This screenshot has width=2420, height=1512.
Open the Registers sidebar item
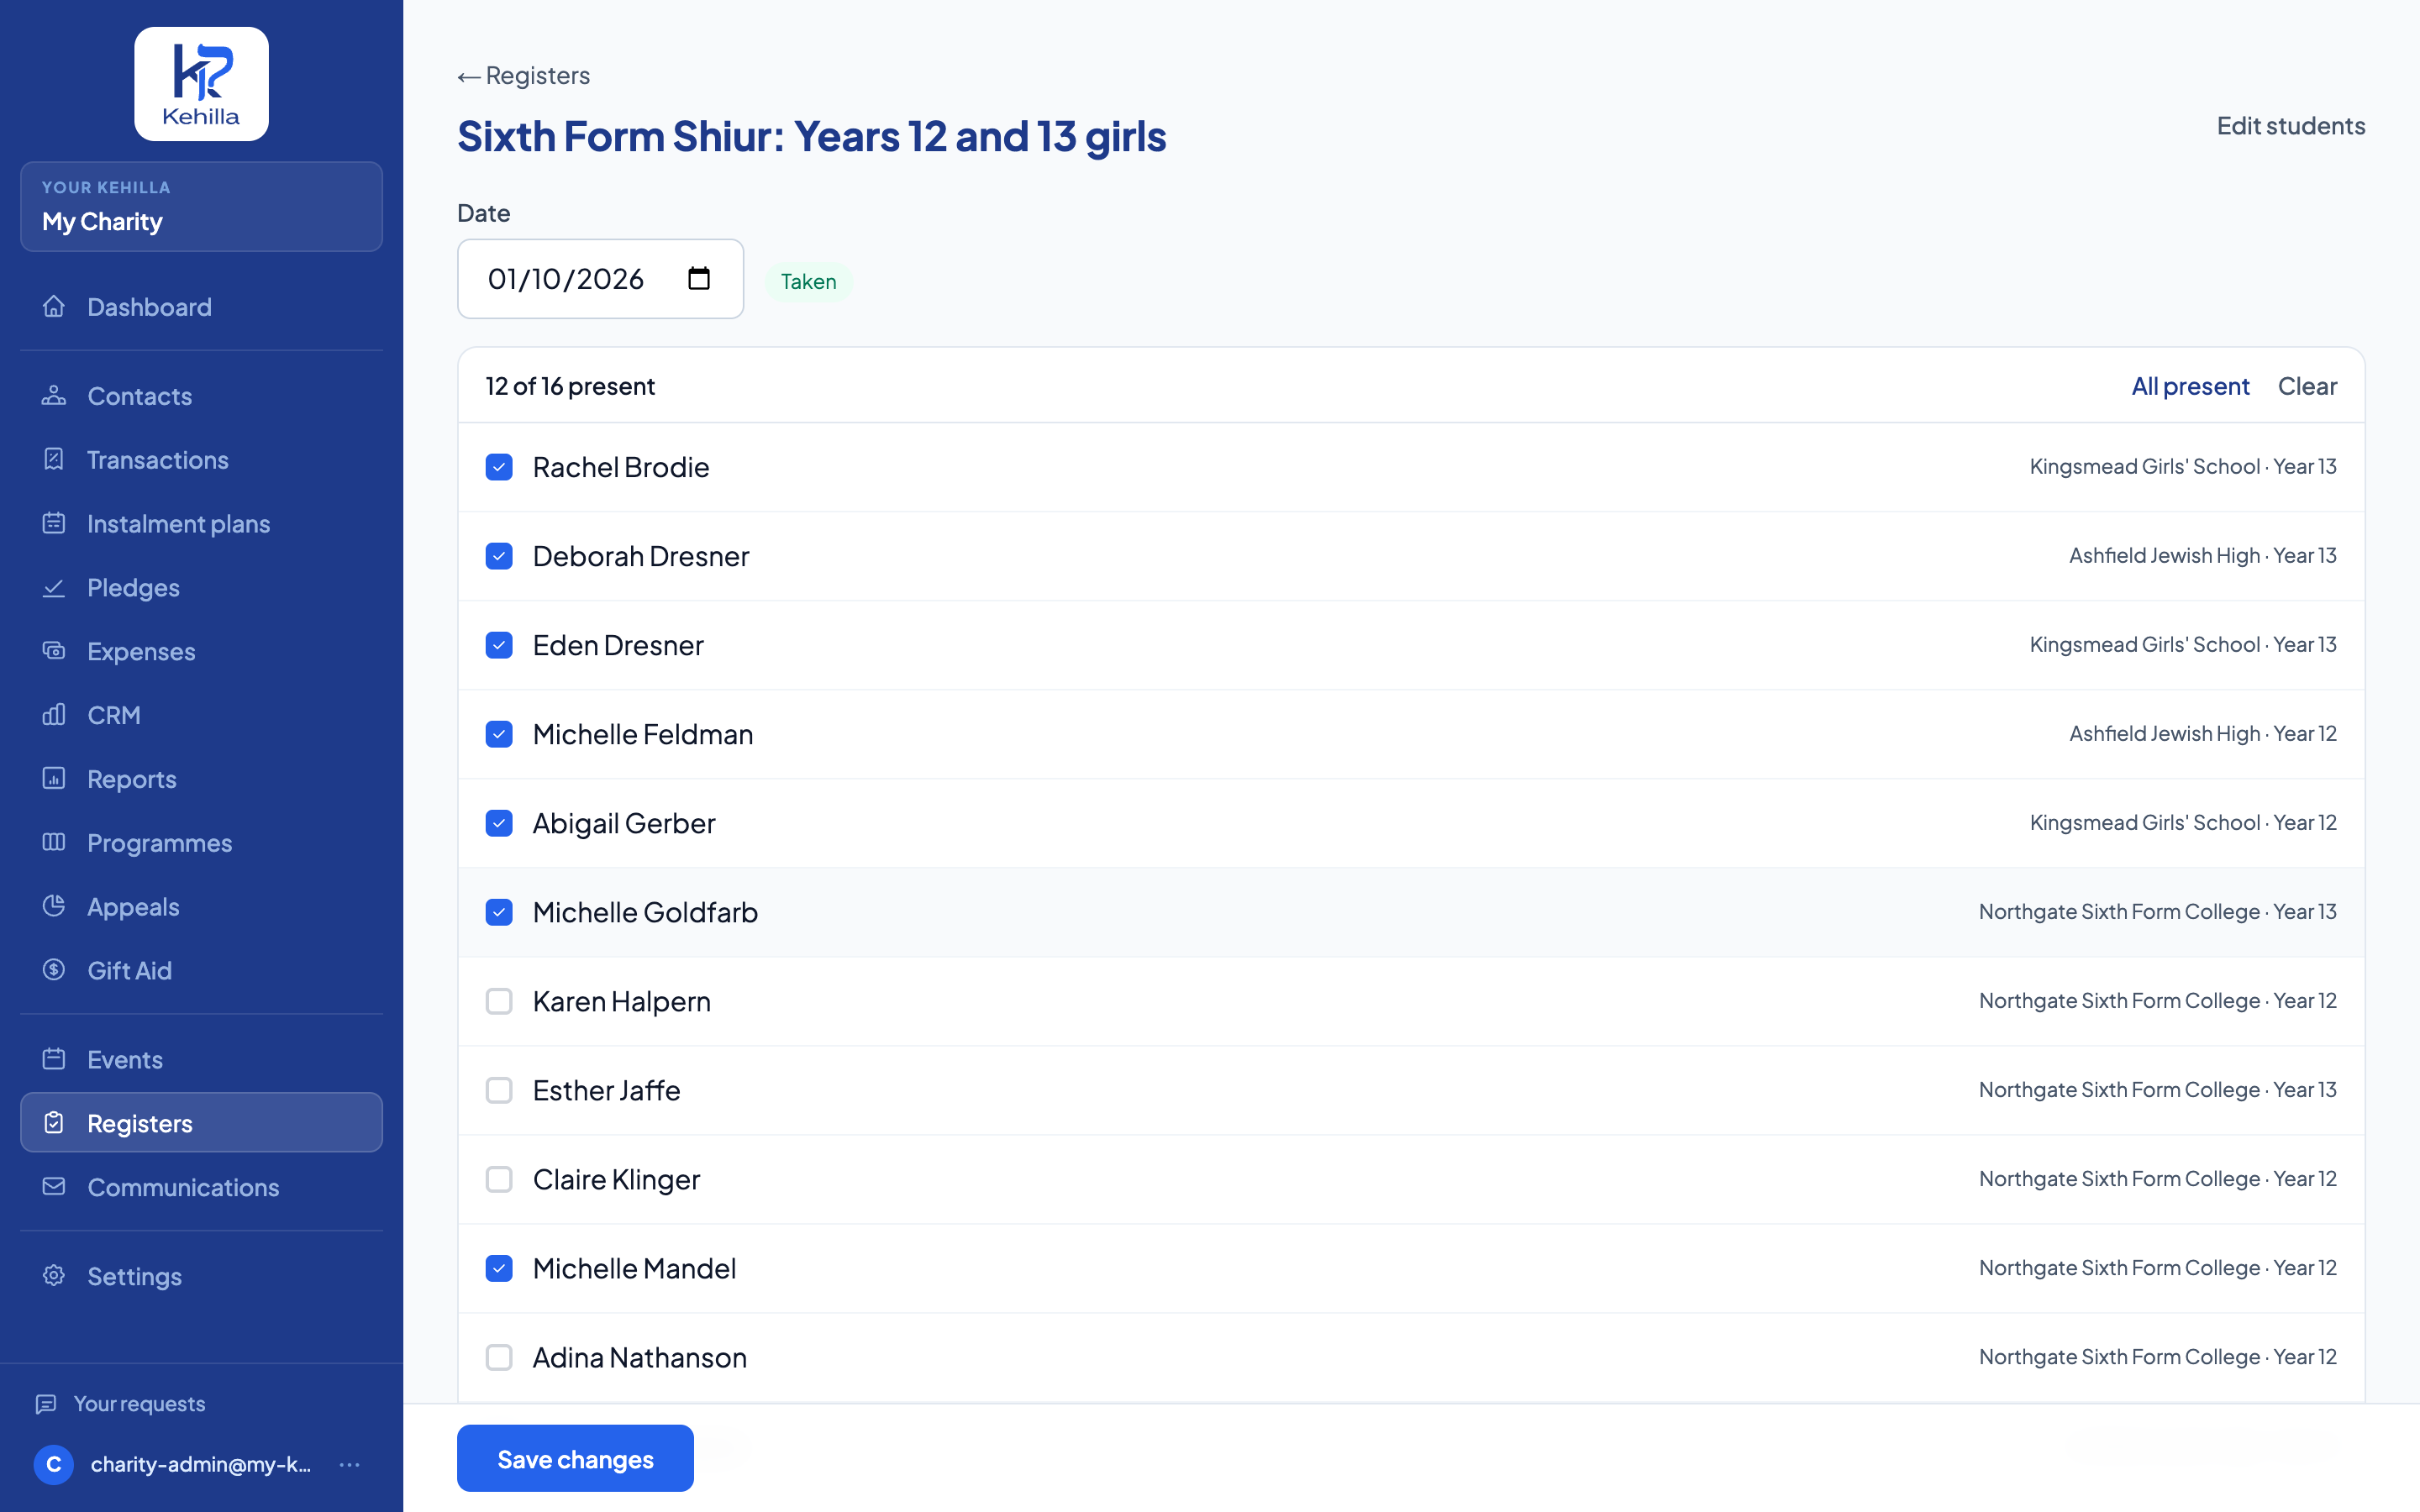click(x=201, y=1122)
